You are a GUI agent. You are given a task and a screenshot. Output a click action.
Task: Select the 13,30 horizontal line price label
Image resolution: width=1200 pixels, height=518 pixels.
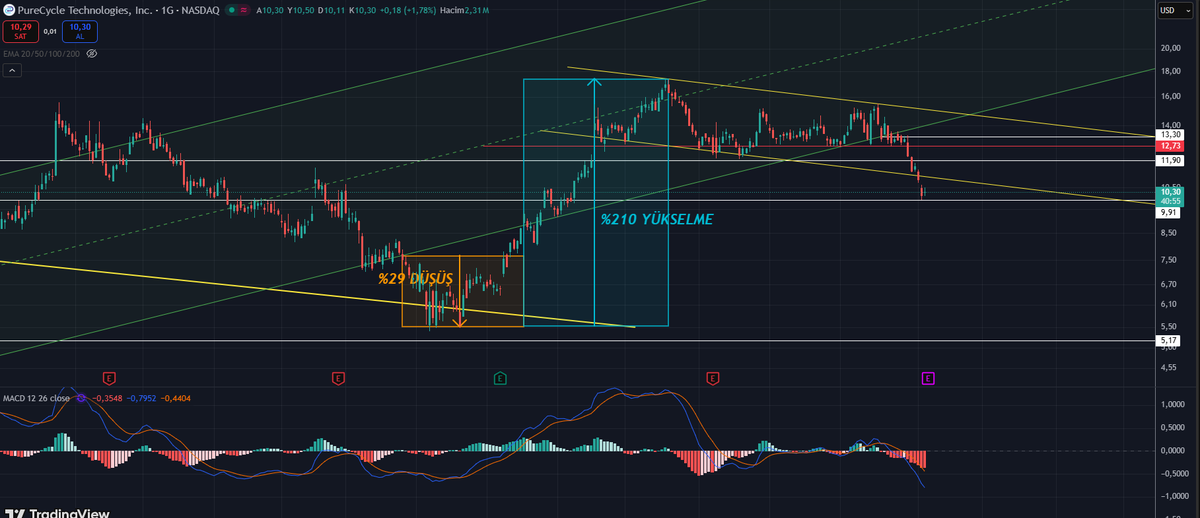(1168, 134)
